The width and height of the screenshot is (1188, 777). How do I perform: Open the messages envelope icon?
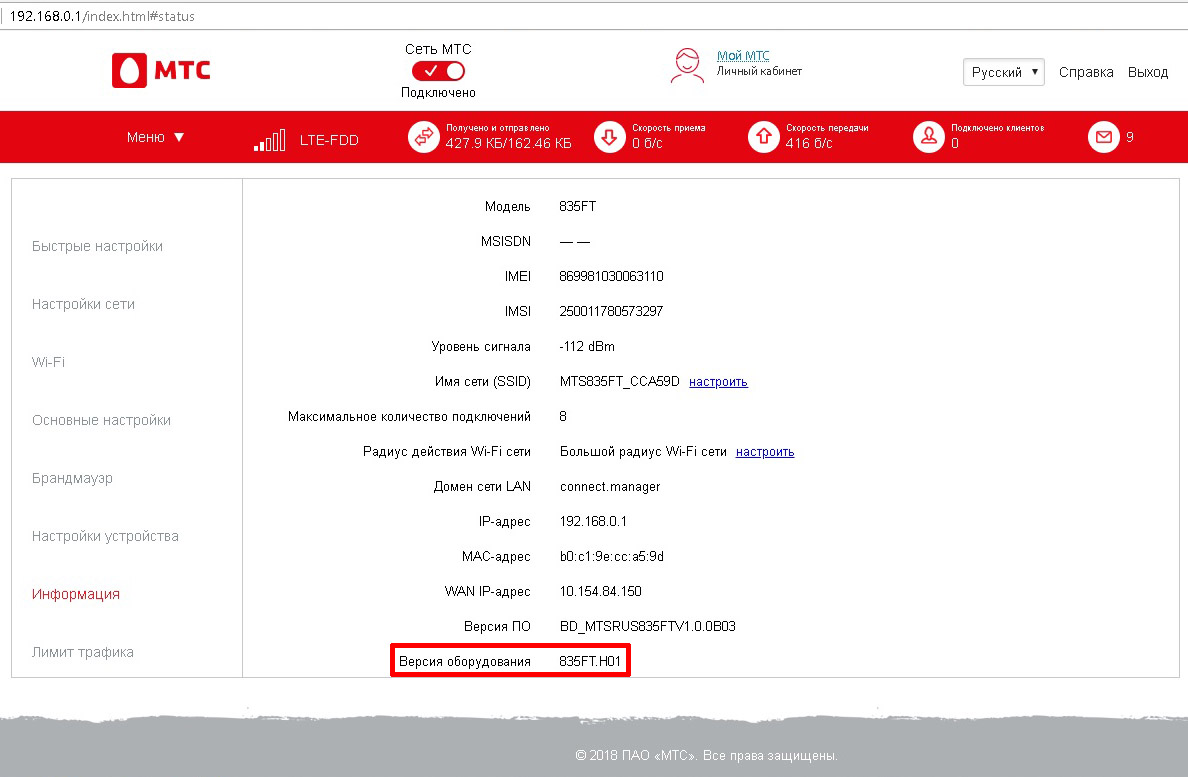tap(1104, 137)
